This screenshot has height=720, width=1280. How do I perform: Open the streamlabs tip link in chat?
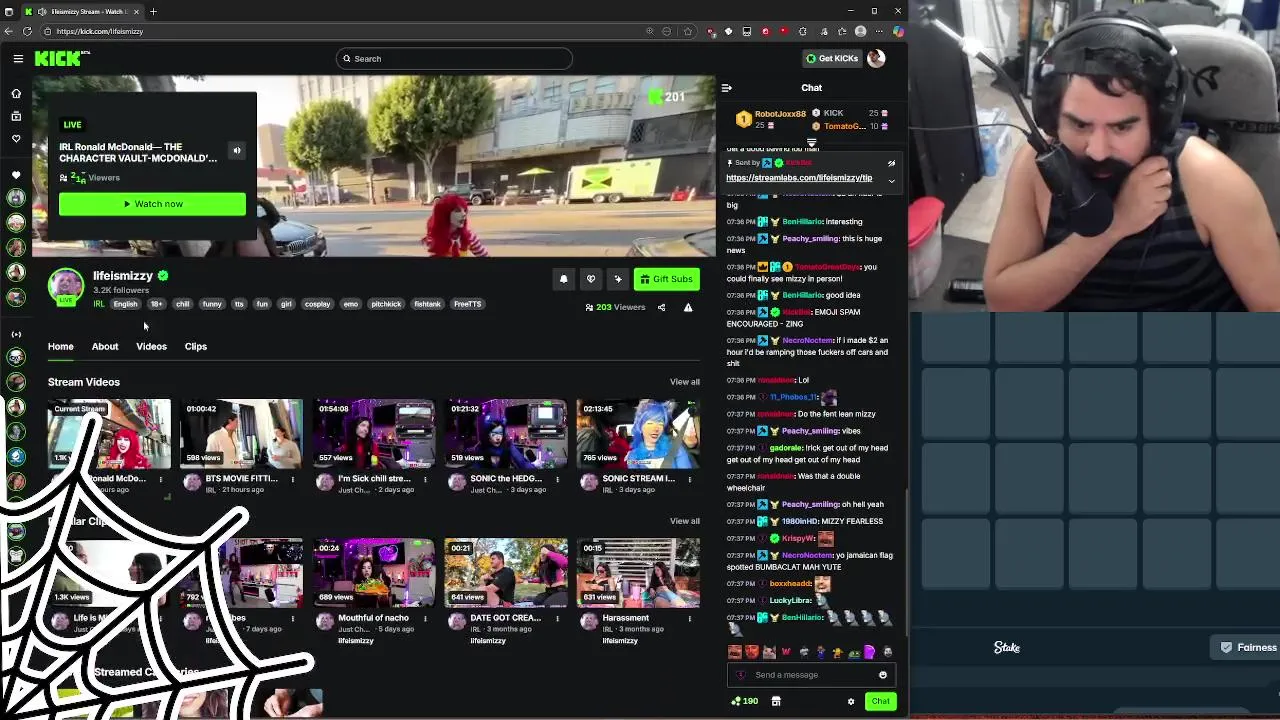[x=799, y=178]
